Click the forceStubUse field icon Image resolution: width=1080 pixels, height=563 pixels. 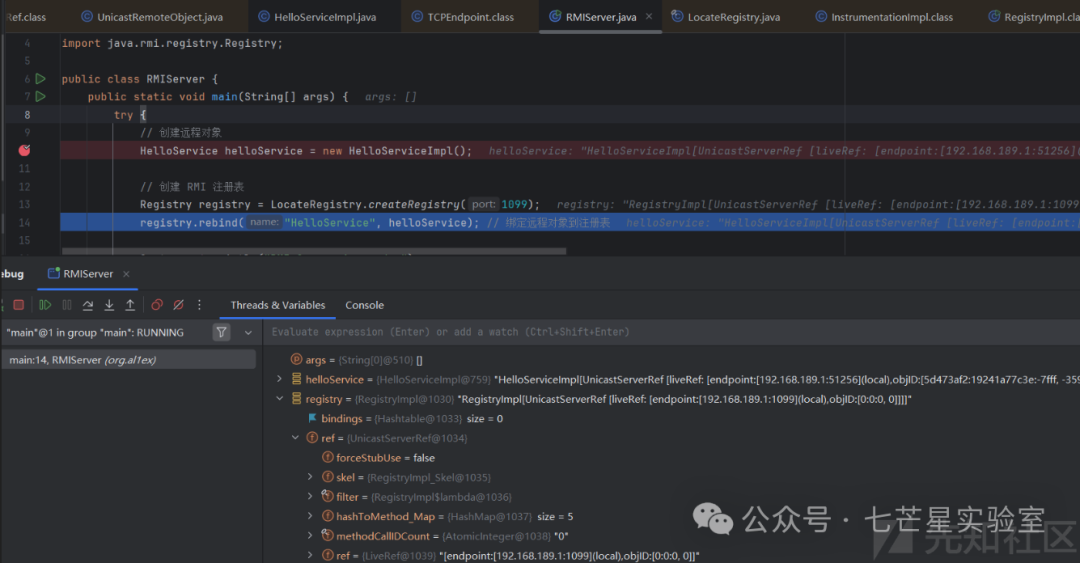(328, 458)
